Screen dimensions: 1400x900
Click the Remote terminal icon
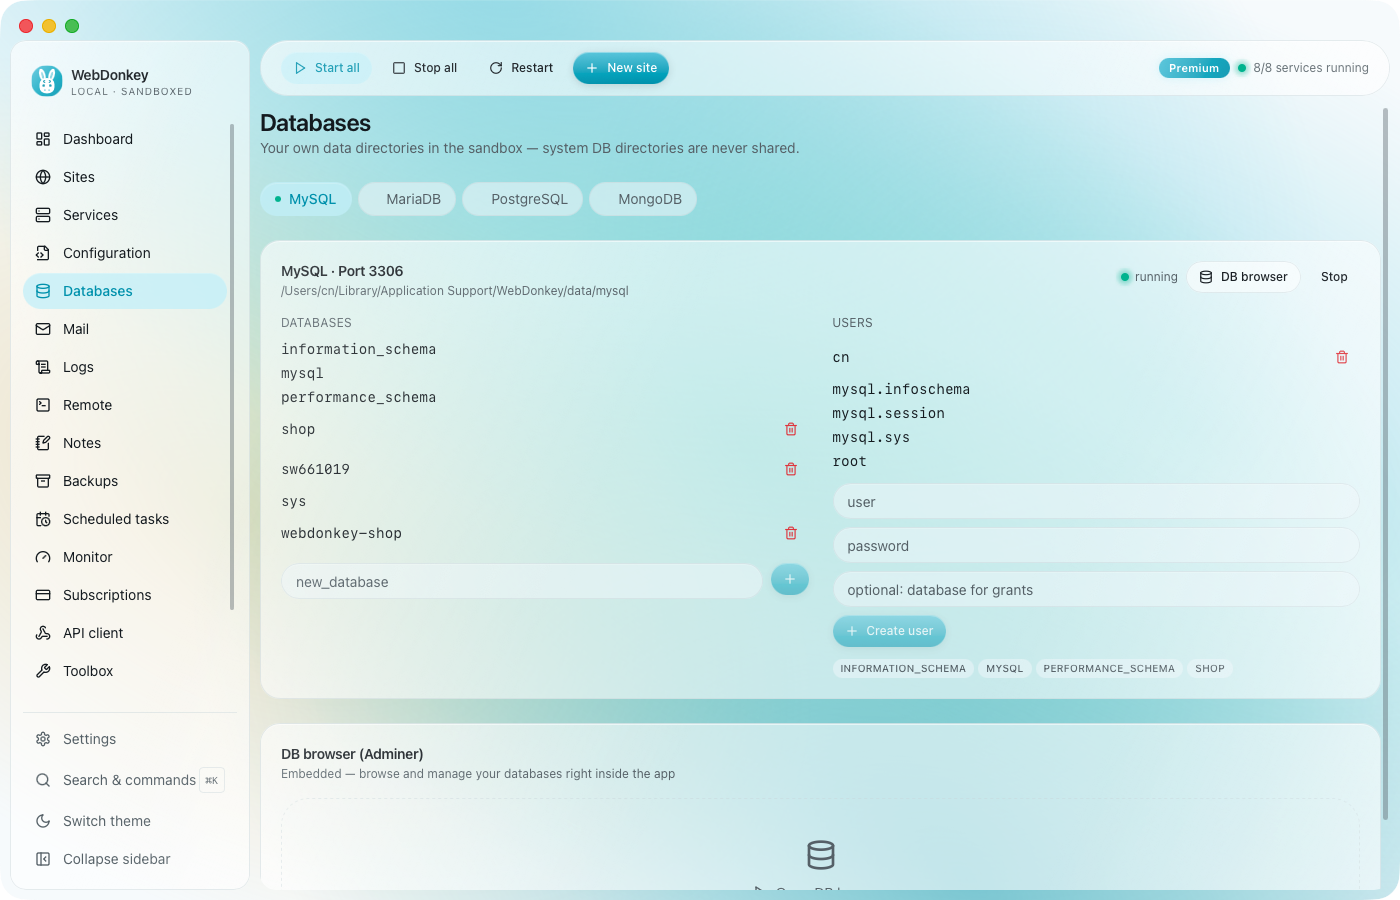tap(43, 405)
